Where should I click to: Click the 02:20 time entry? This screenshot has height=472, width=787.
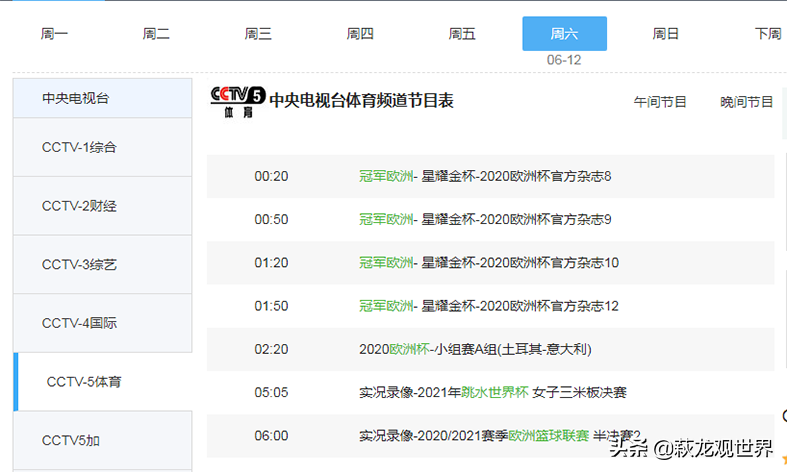coord(272,349)
